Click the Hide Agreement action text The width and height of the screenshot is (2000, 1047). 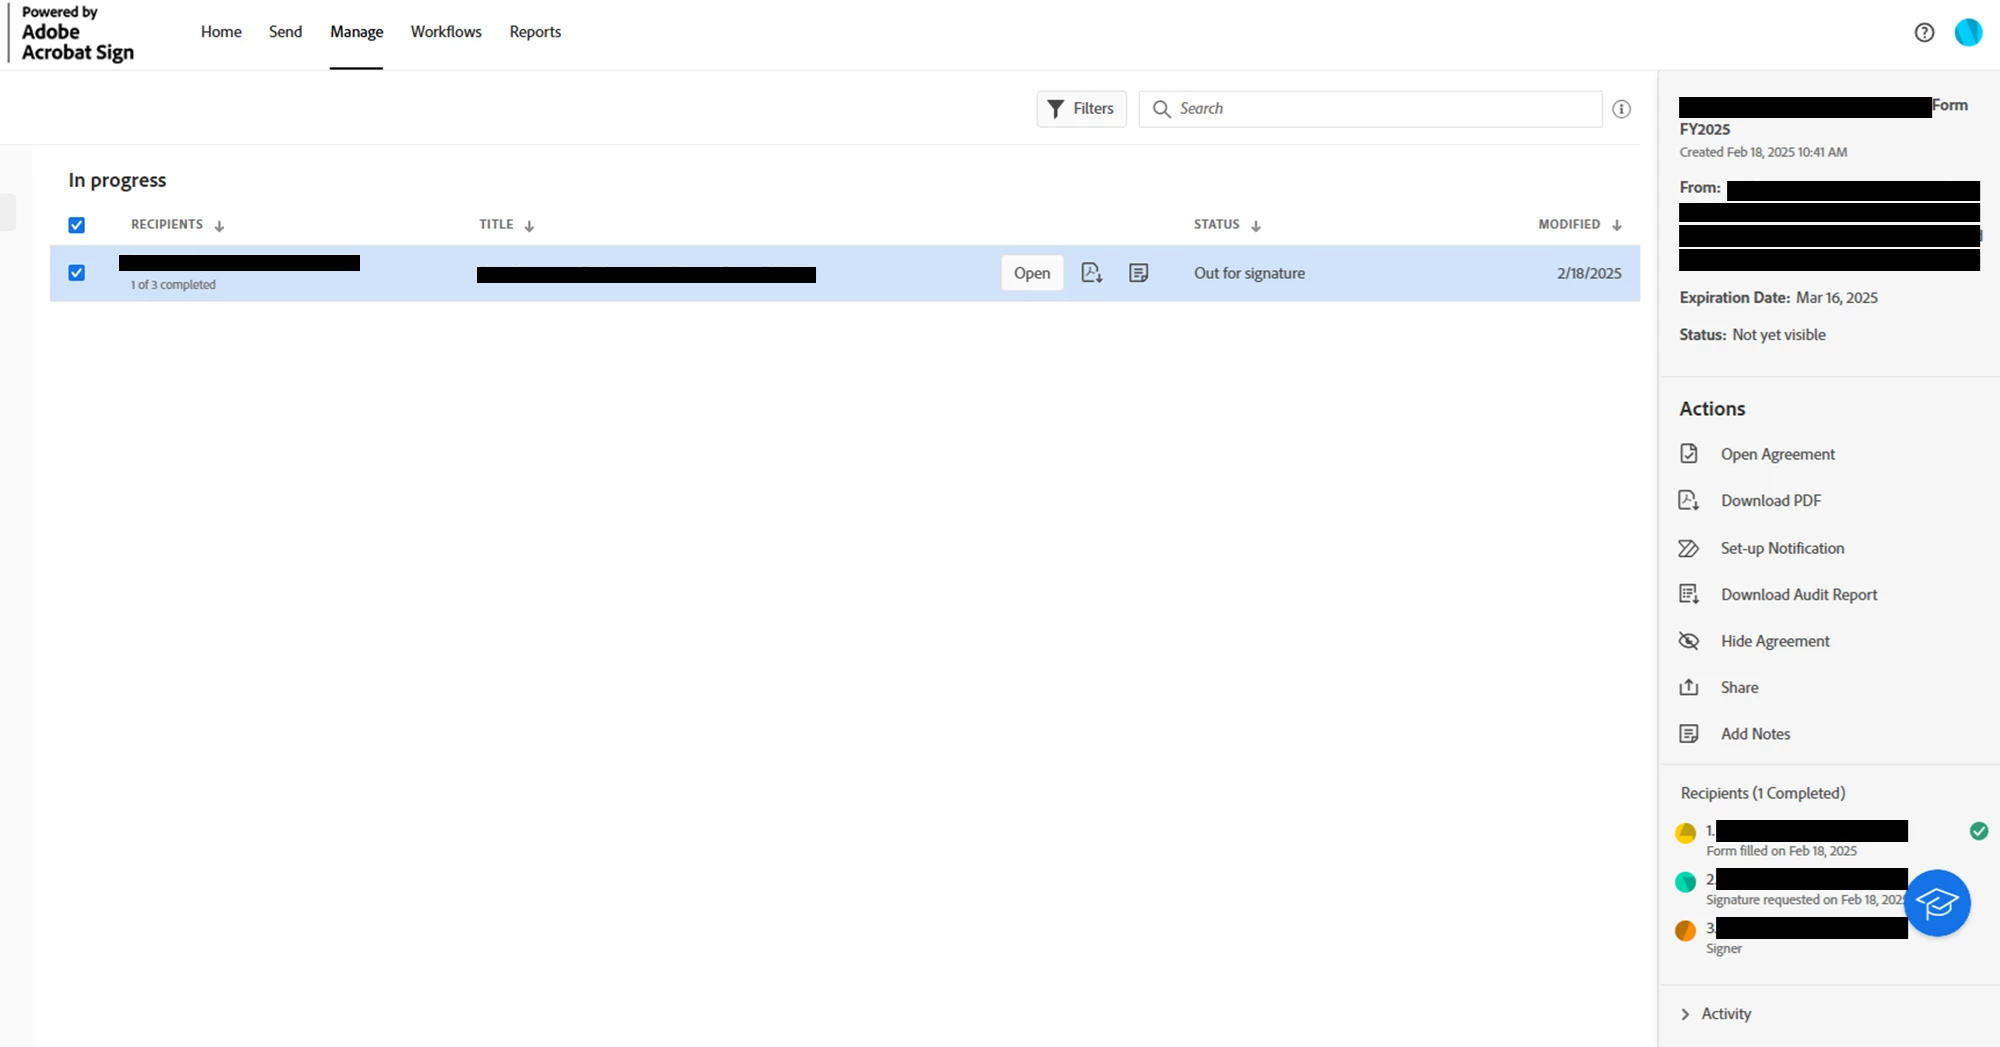click(x=1775, y=641)
